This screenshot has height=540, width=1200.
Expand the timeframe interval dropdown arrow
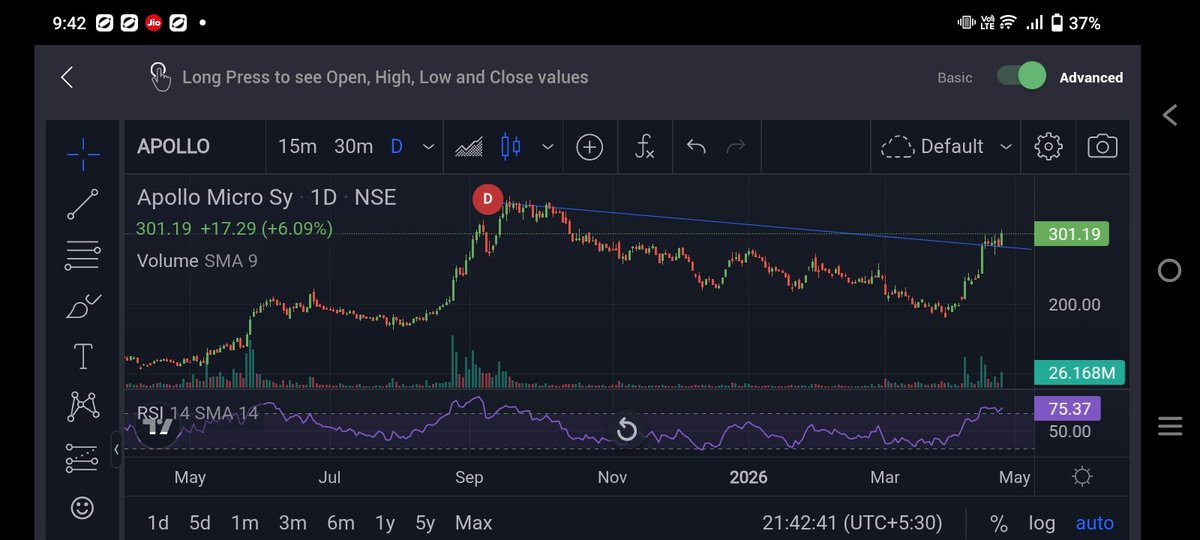tap(428, 147)
